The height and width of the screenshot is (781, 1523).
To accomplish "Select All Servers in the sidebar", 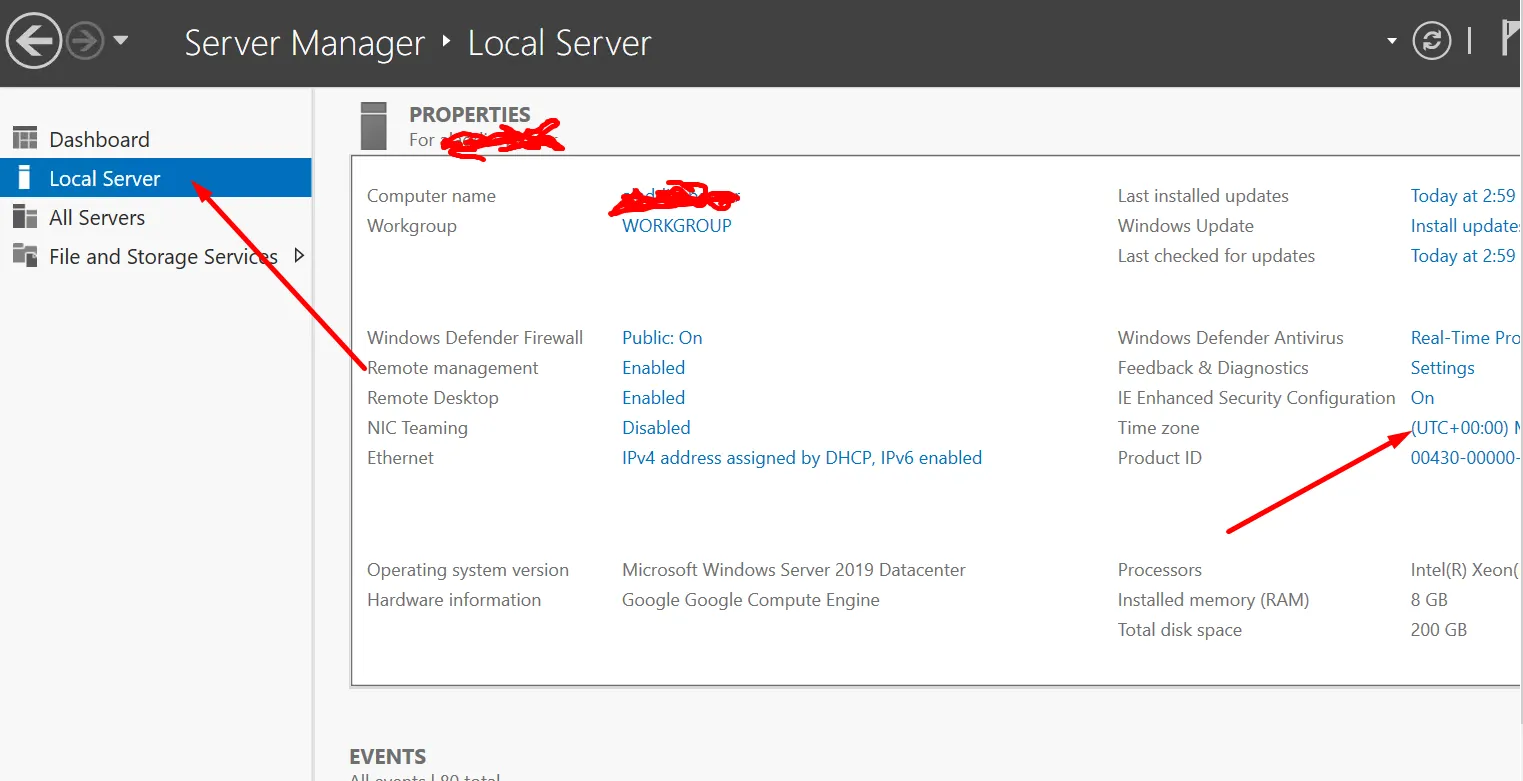I will tap(97, 218).
